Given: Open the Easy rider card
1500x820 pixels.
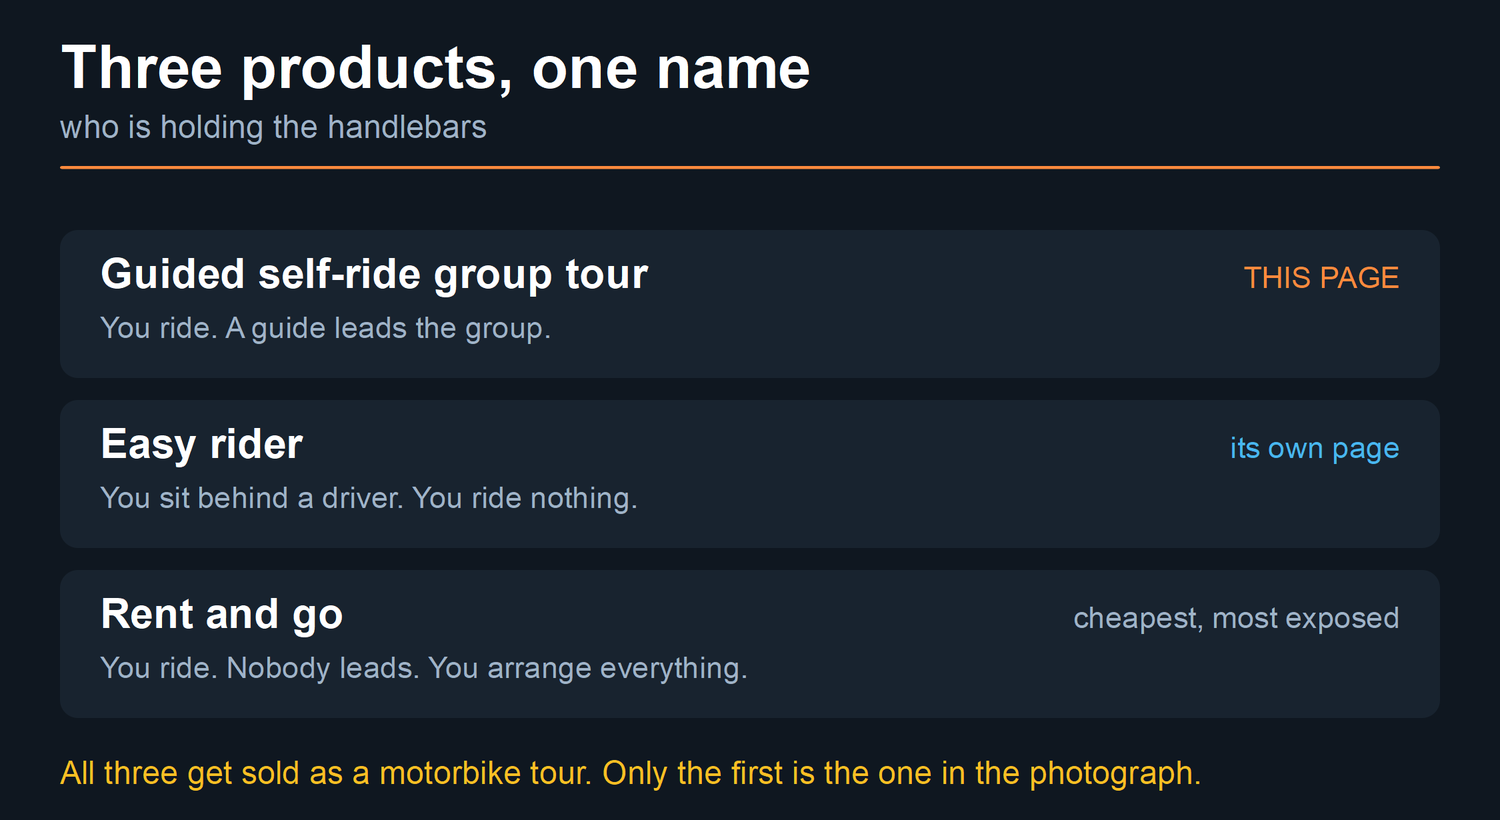Looking at the screenshot, I should (x=750, y=474).
